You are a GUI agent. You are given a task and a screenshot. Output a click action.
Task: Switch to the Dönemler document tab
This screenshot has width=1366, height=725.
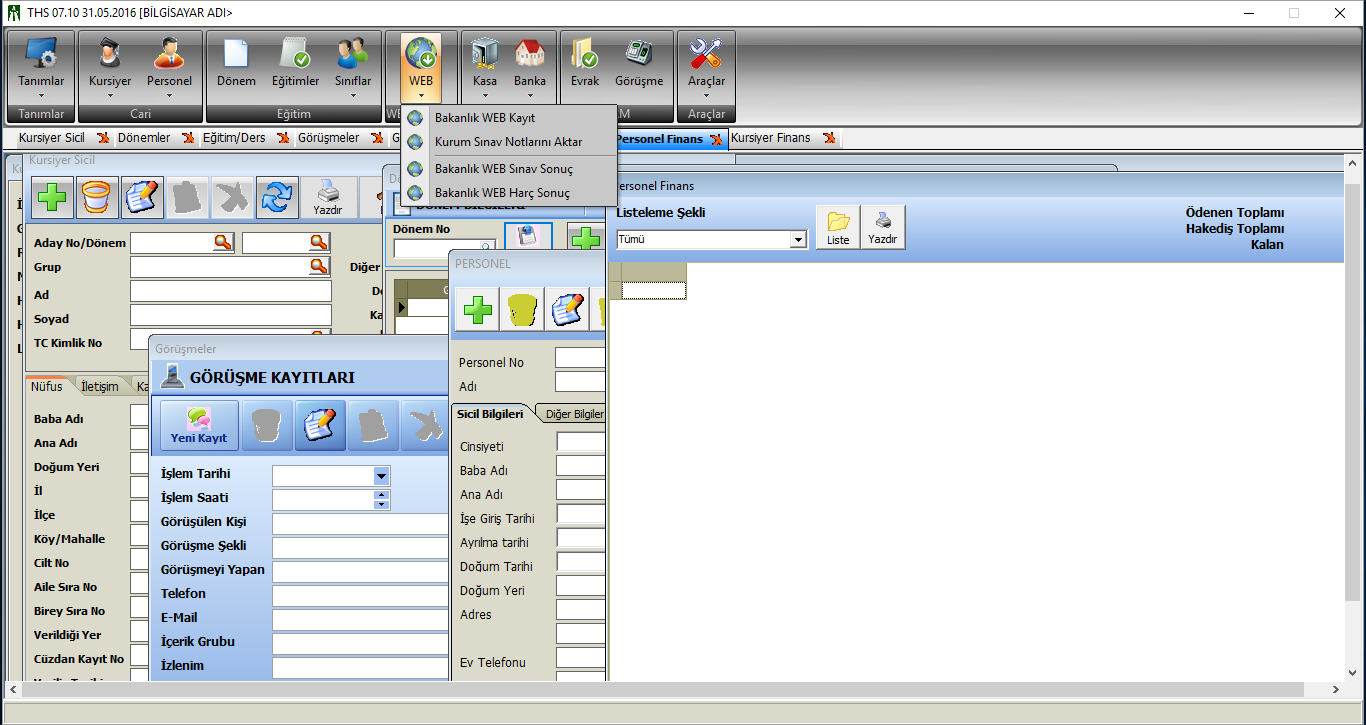click(144, 138)
